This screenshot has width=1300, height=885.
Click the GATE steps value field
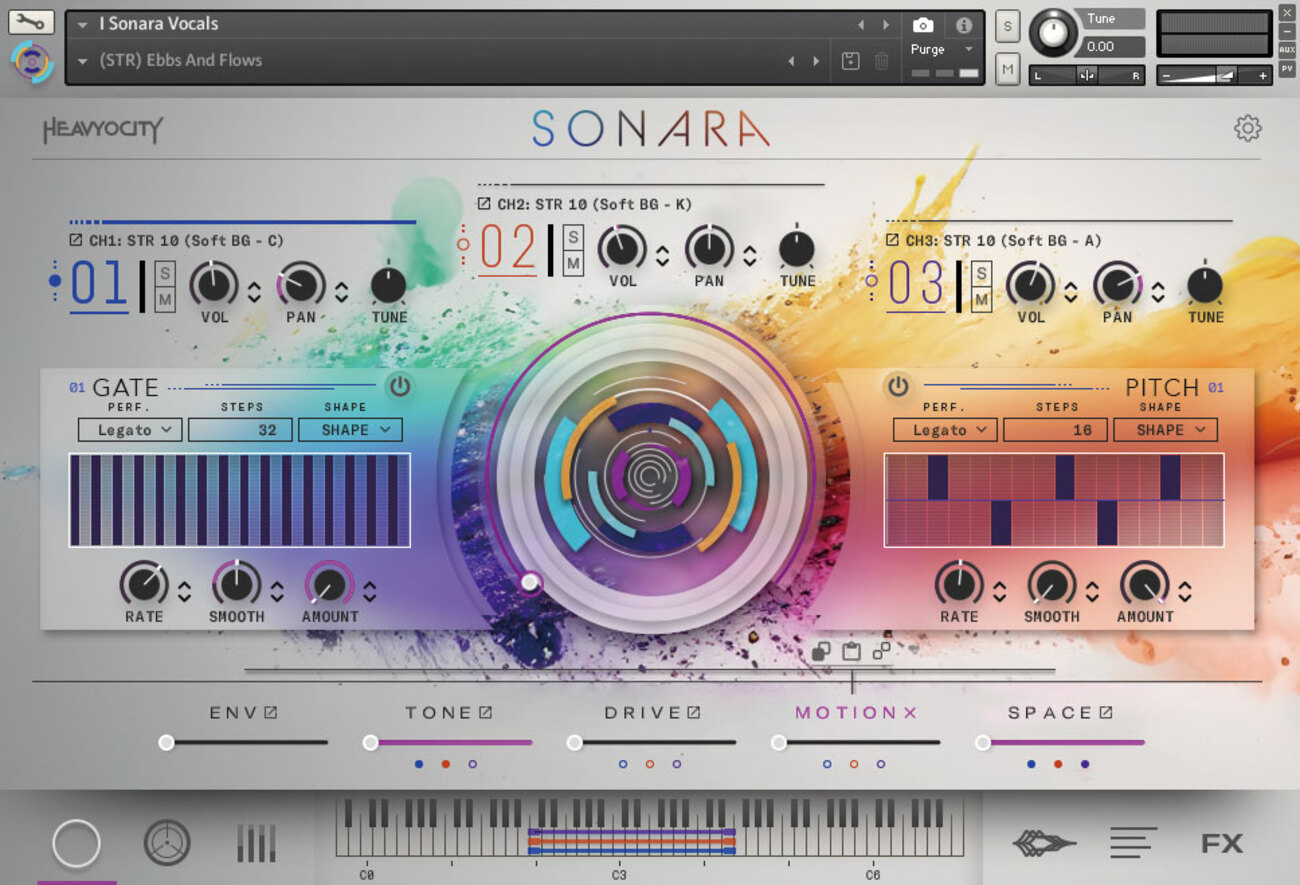tap(240, 430)
